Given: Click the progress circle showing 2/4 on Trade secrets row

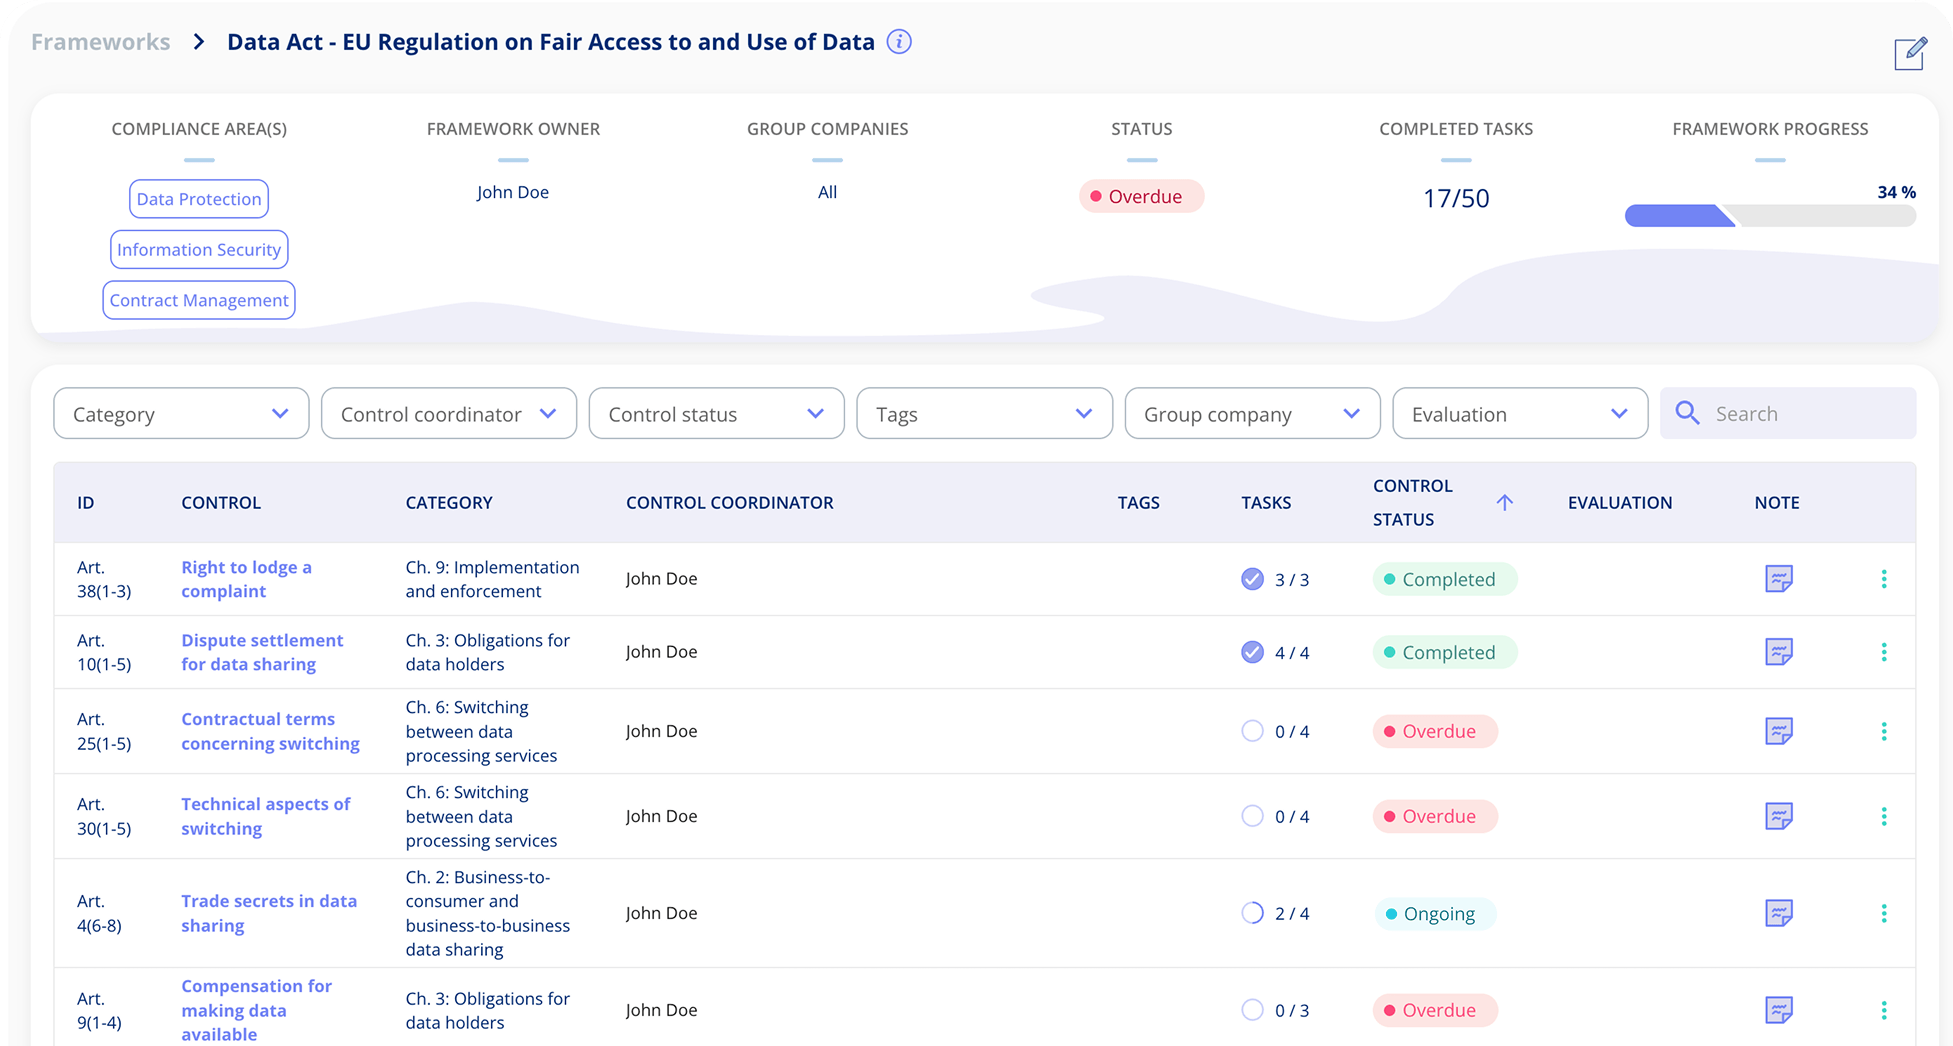Looking at the screenshot, I should point(1252,913).
